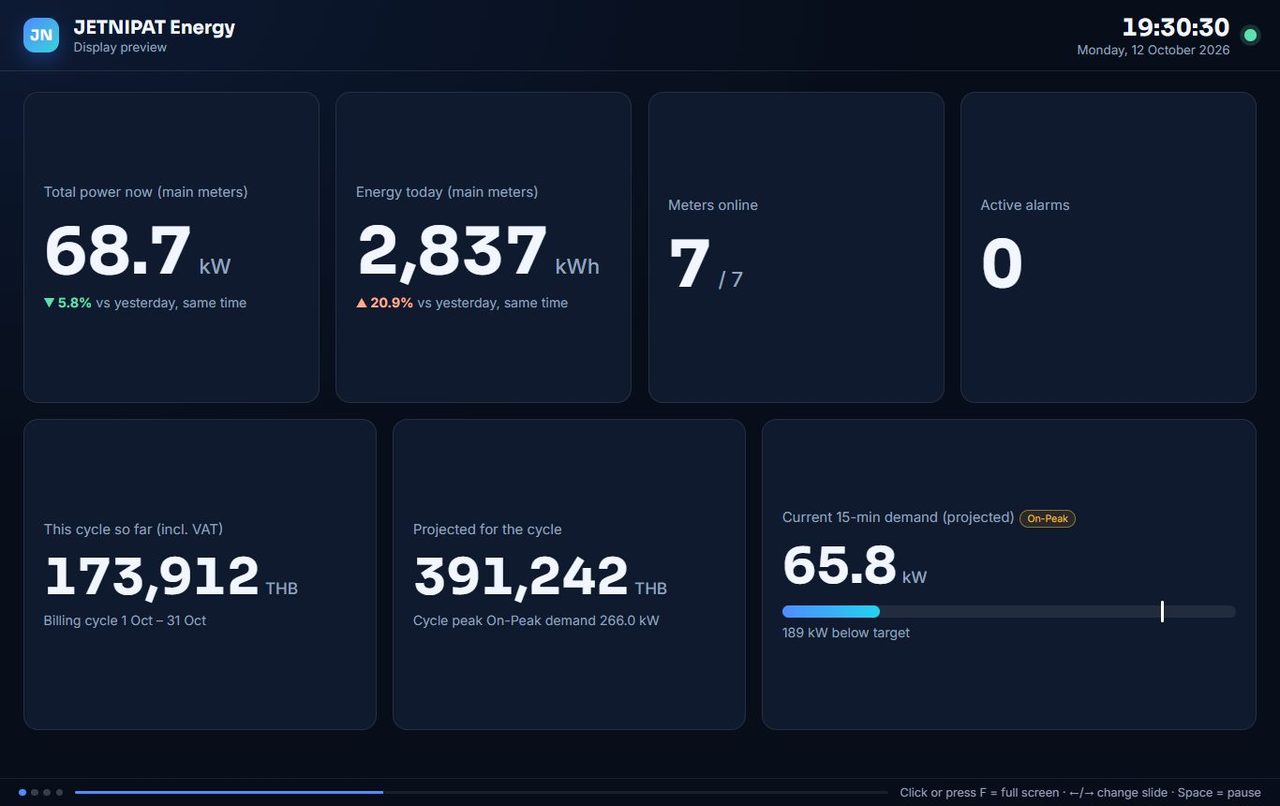The width and height of the screenshot is (1280, 806).
Task: Click the green status dot beside the clock
Action: tap(1250, 35)
